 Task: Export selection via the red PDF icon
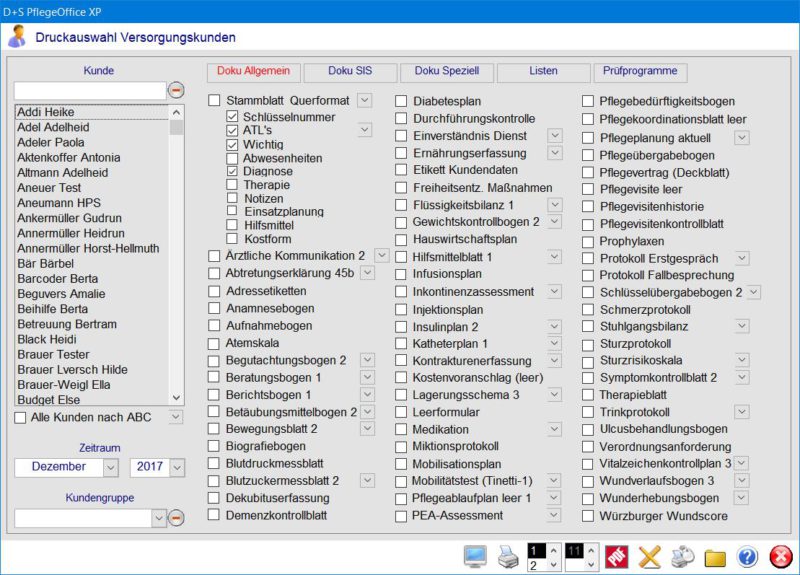[616, 557]
